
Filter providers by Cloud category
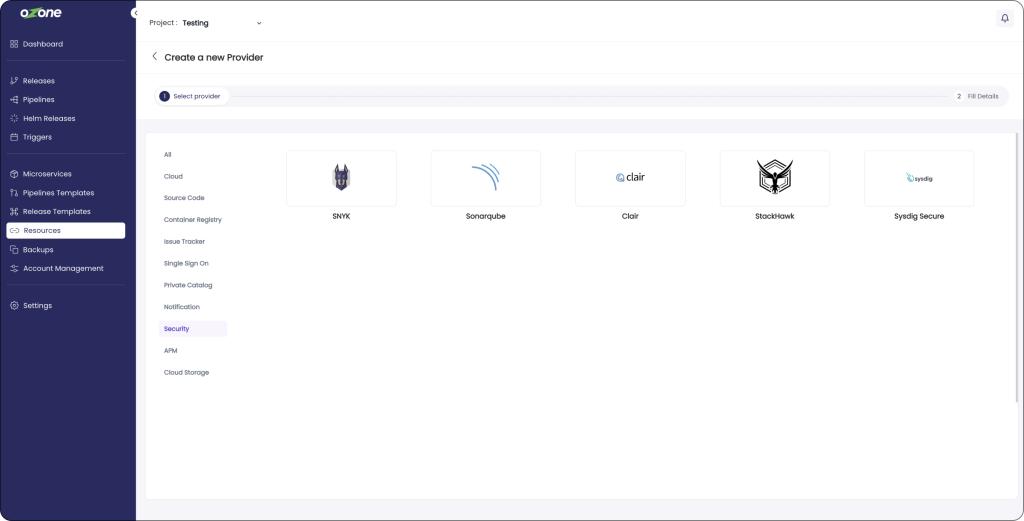tap(173, 176)
